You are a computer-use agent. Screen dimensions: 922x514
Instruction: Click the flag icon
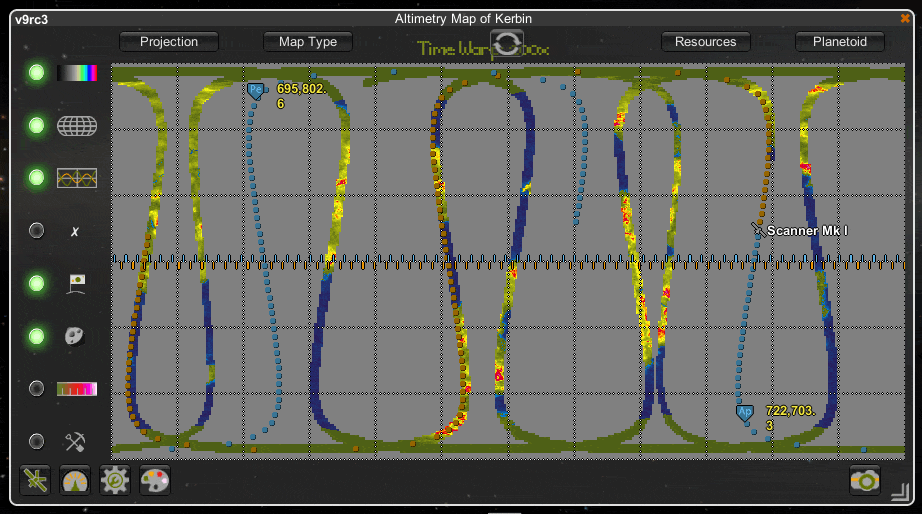click(76, 283)
